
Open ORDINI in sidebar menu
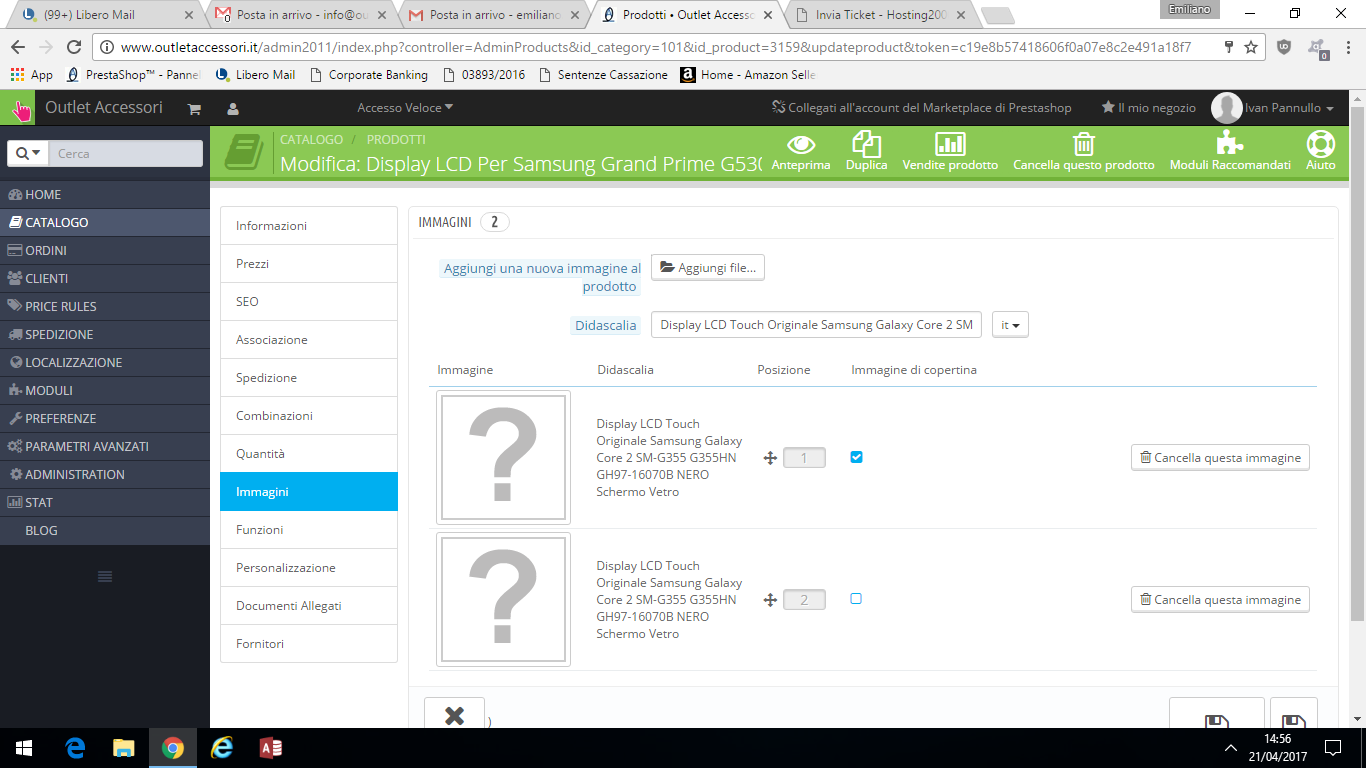[x=105, y=250]
